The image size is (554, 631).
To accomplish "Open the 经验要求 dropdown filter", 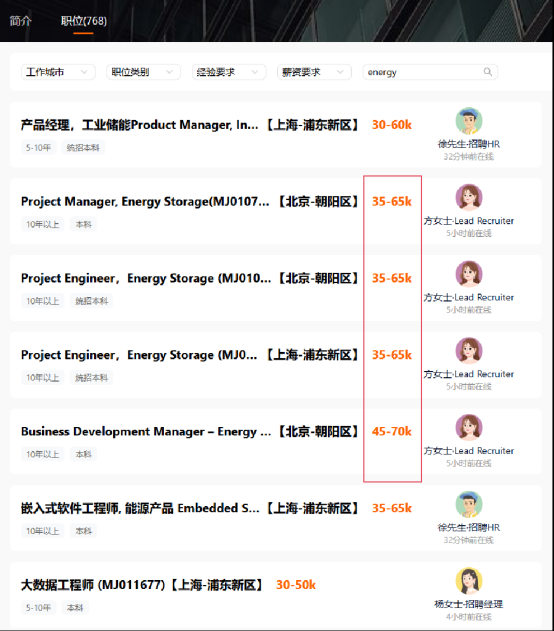I will [x=229, y=72].
